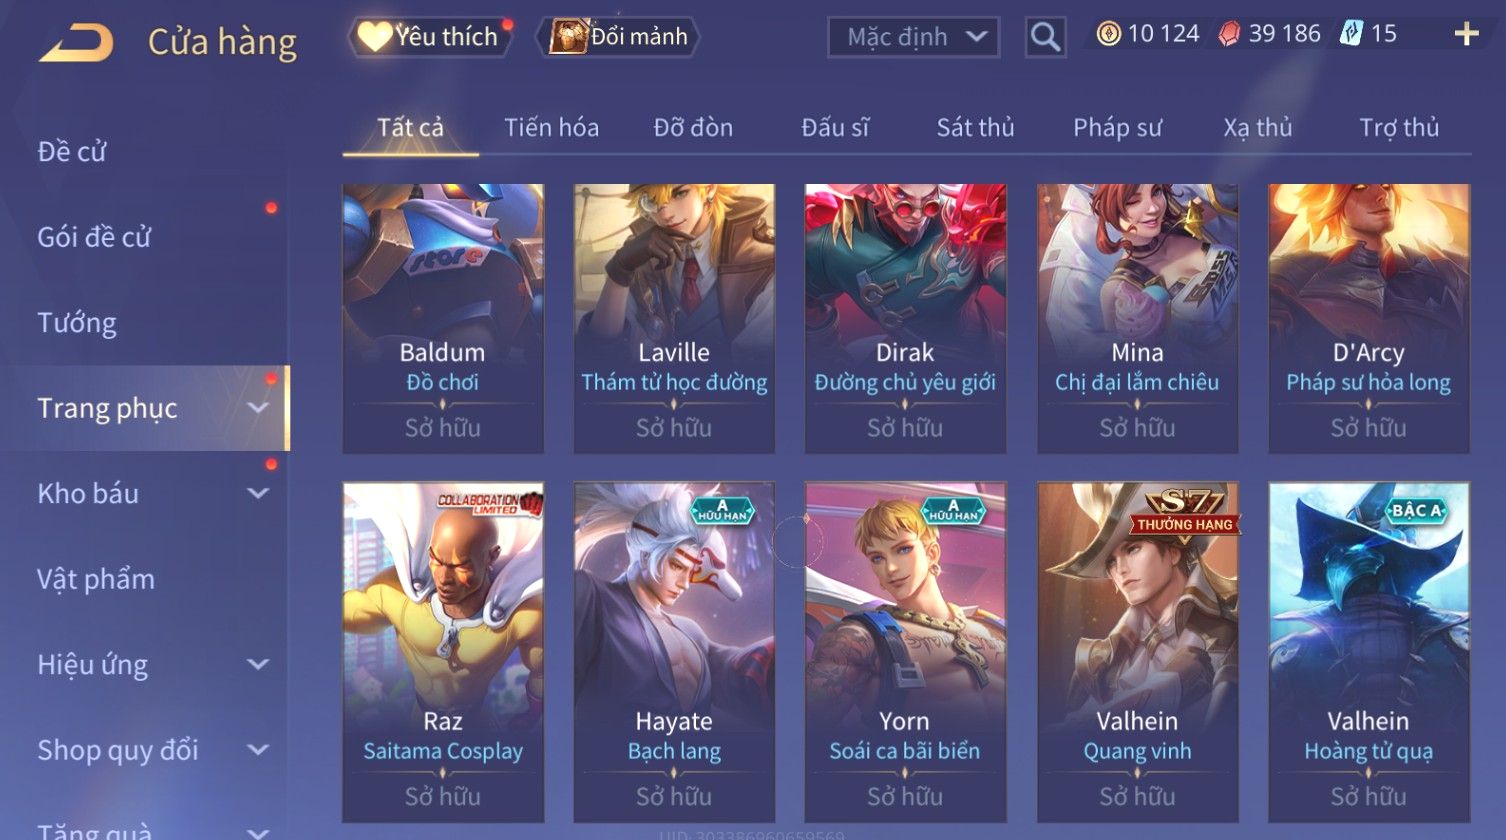Click the plus icon to add currency
The width and height of the screenshot is (1506, 840).
click(1466, 35)
